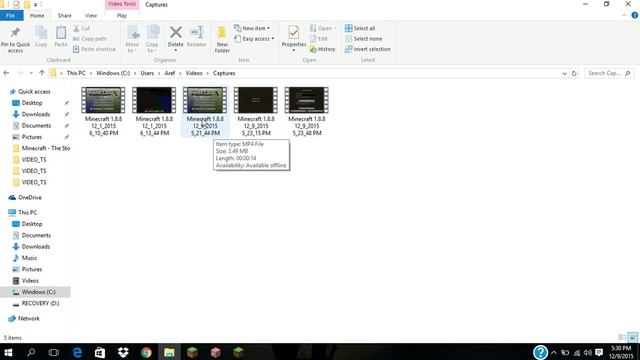Click Users in the address breadcrumb
The height and width of the screenshot is (360, 640).
click(x=147, y=73)
